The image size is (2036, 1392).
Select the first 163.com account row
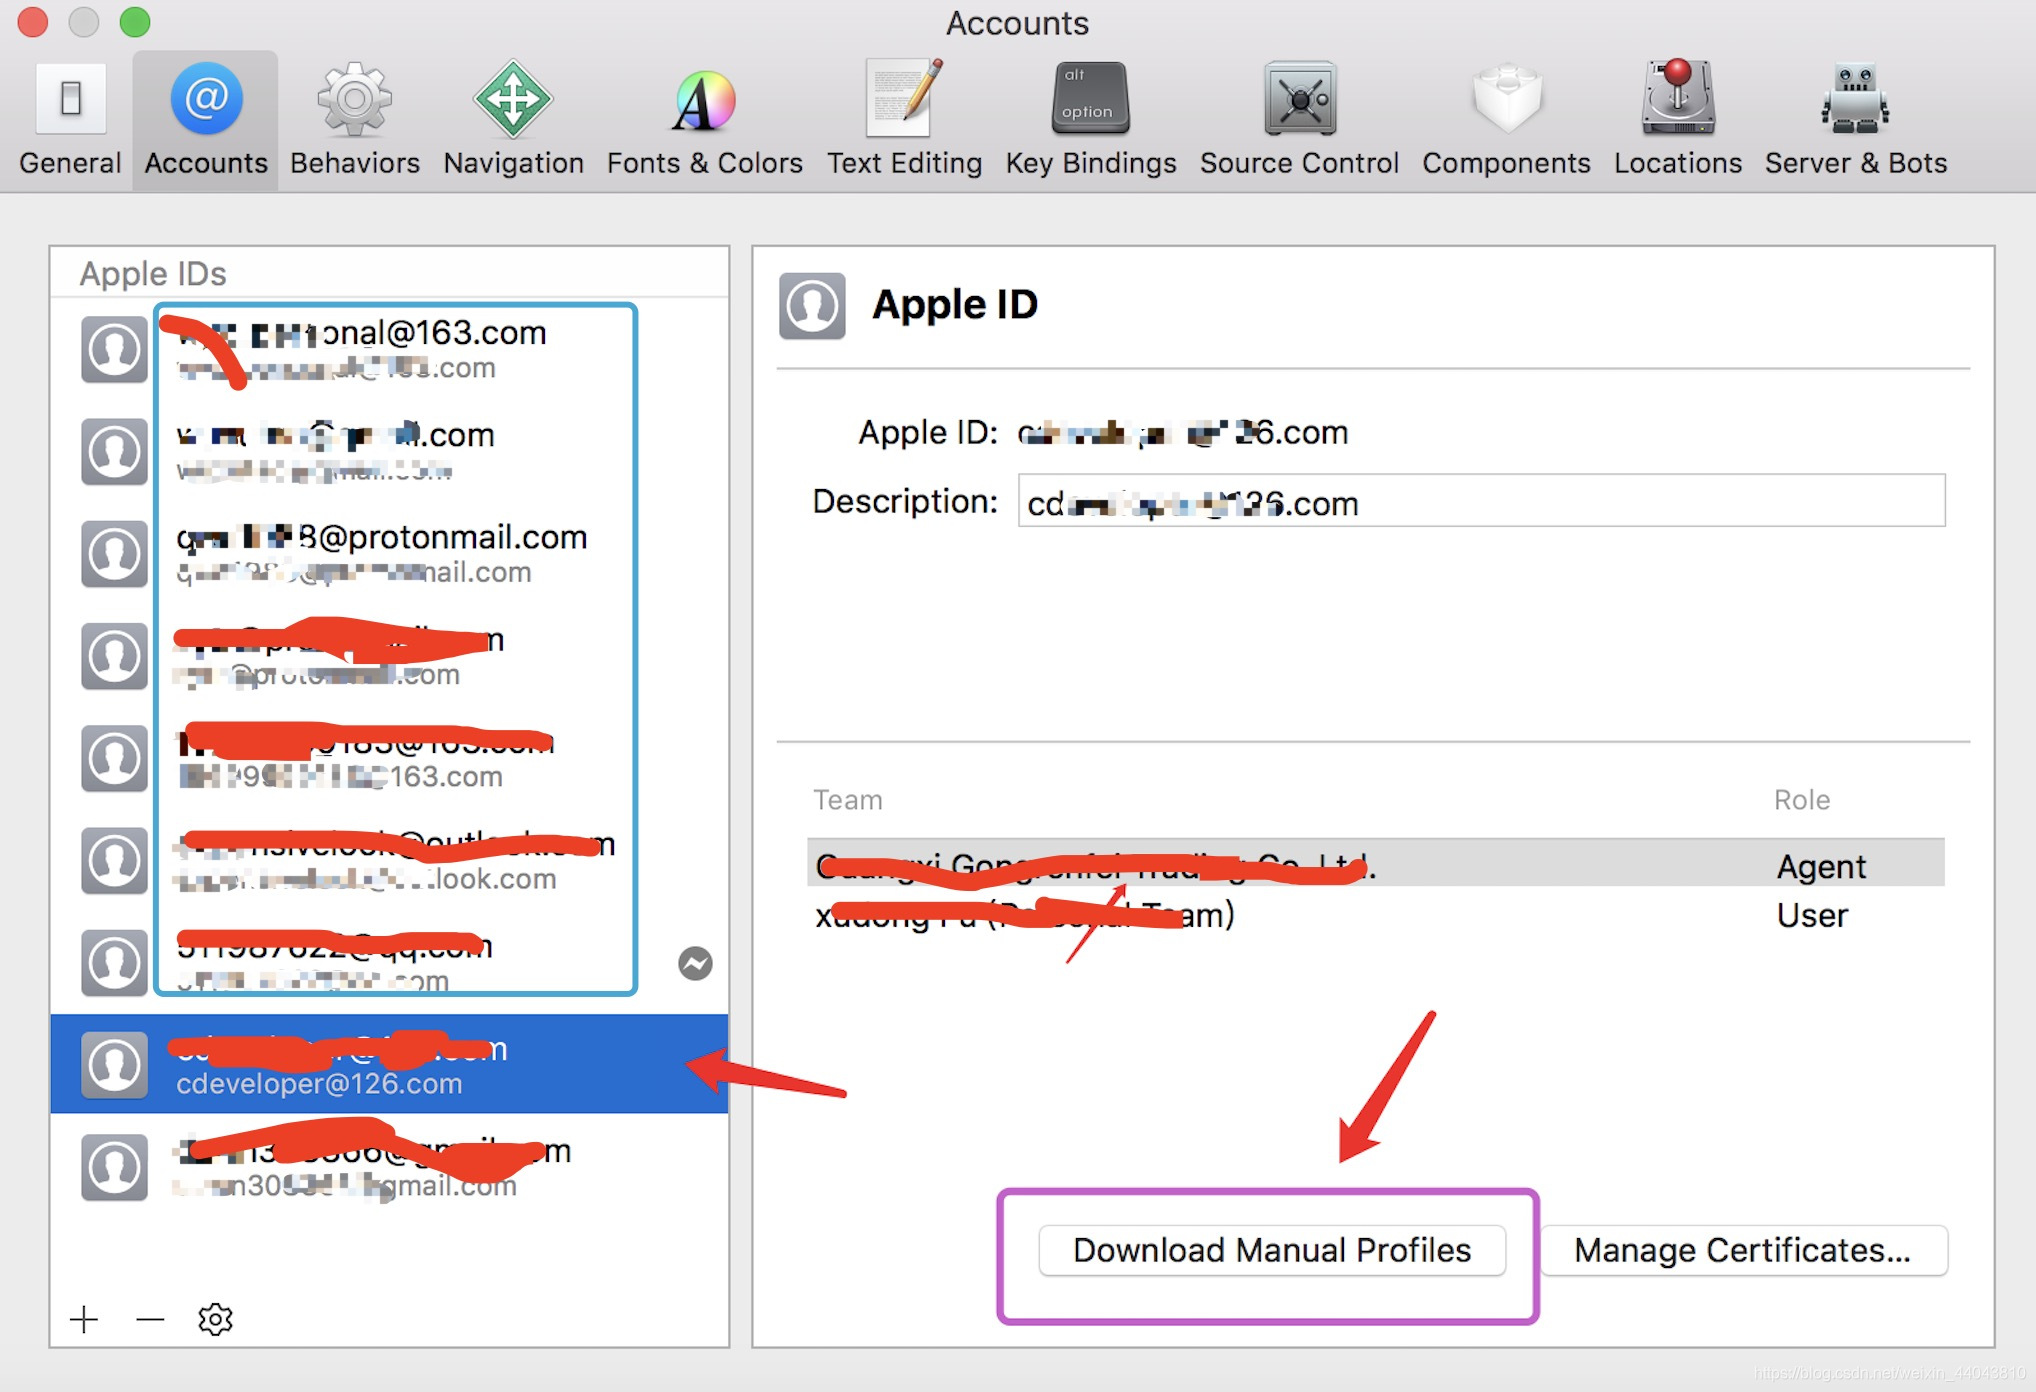pyautogui.click(x=389, y=349)
